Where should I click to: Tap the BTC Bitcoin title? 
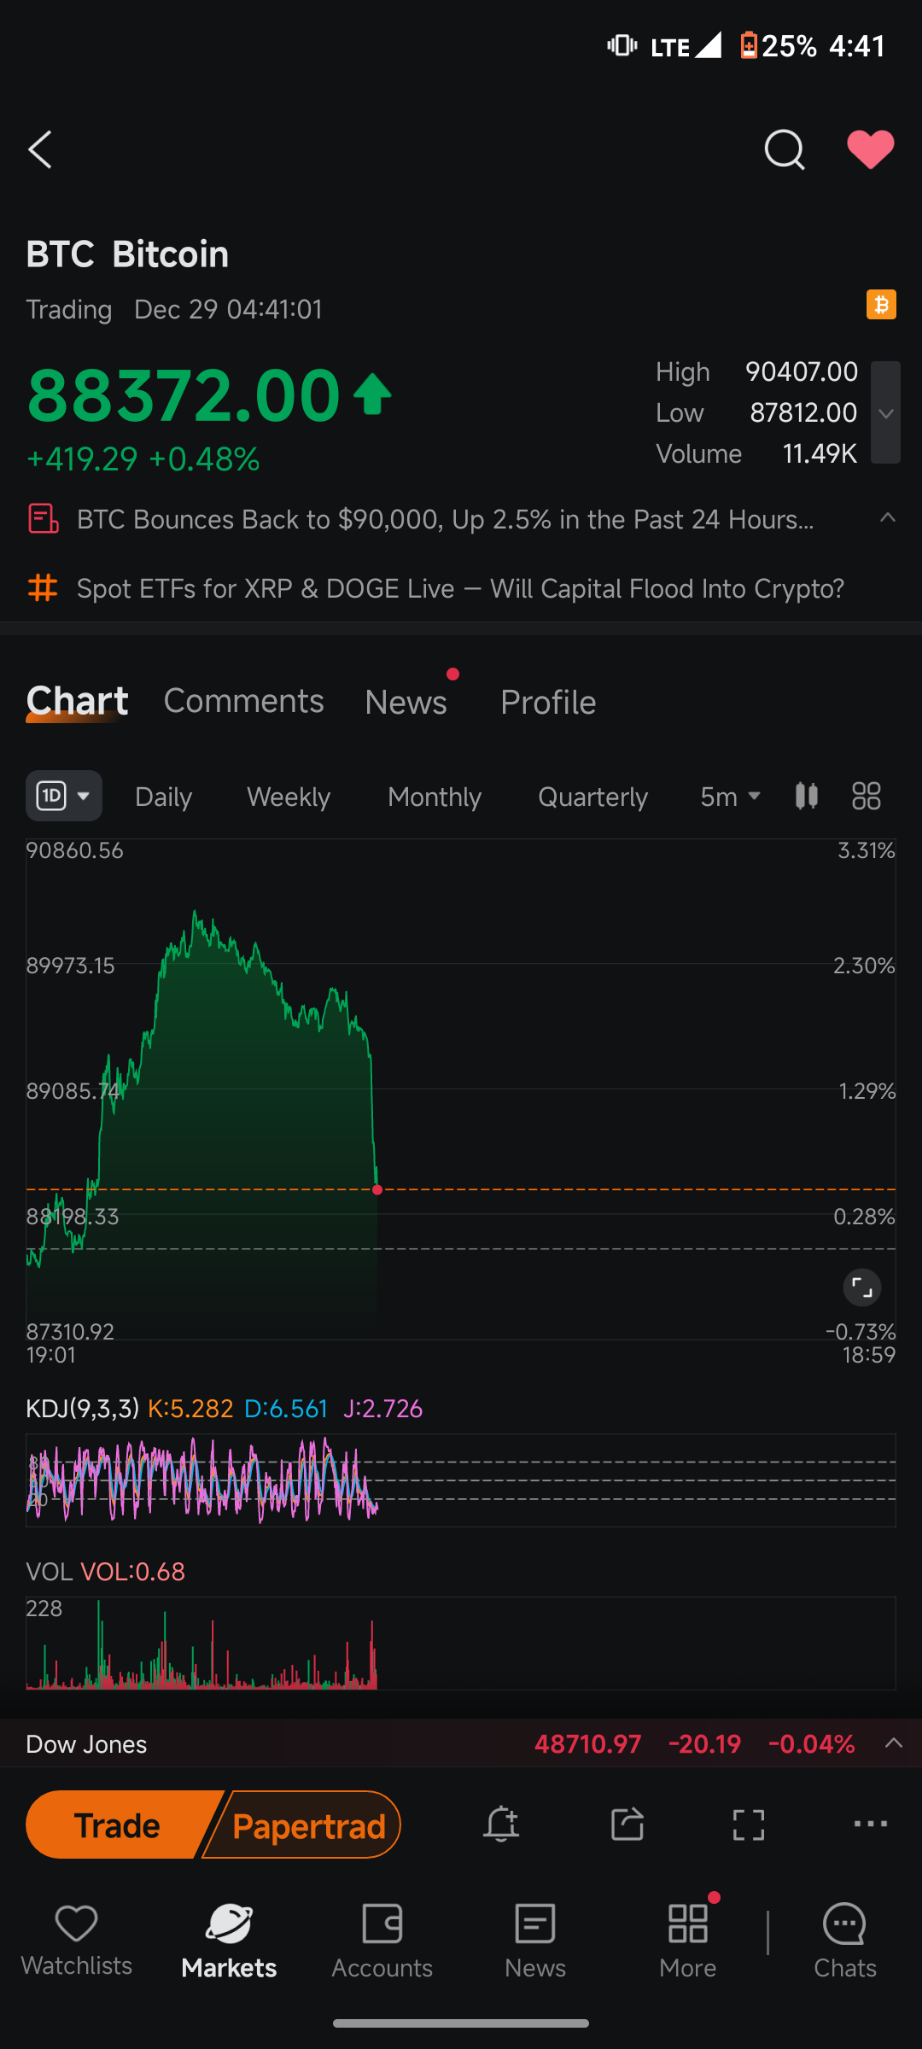click(127, 254)
